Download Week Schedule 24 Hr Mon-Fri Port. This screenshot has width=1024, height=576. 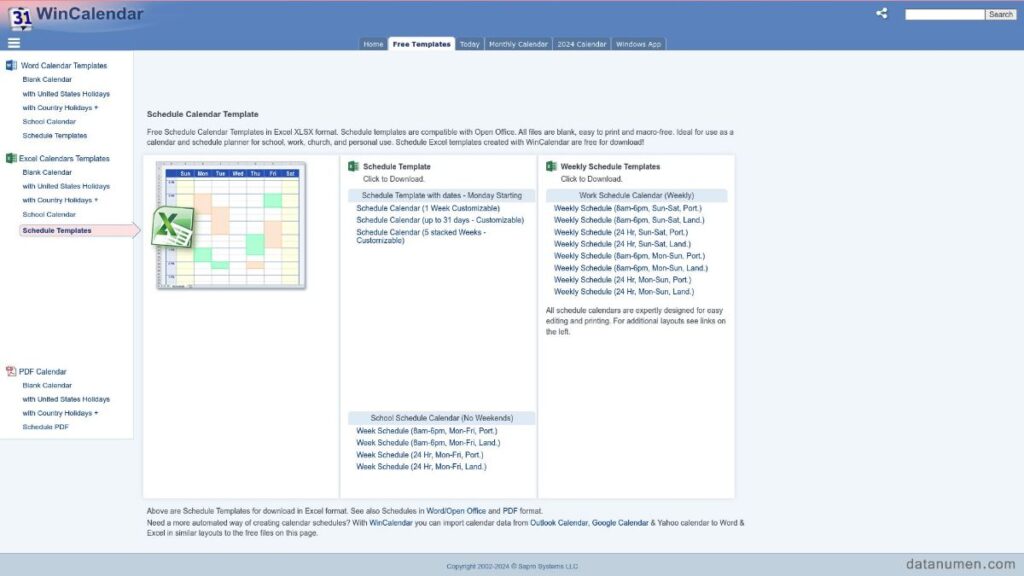pyautogui.click(x=419, y=455)
